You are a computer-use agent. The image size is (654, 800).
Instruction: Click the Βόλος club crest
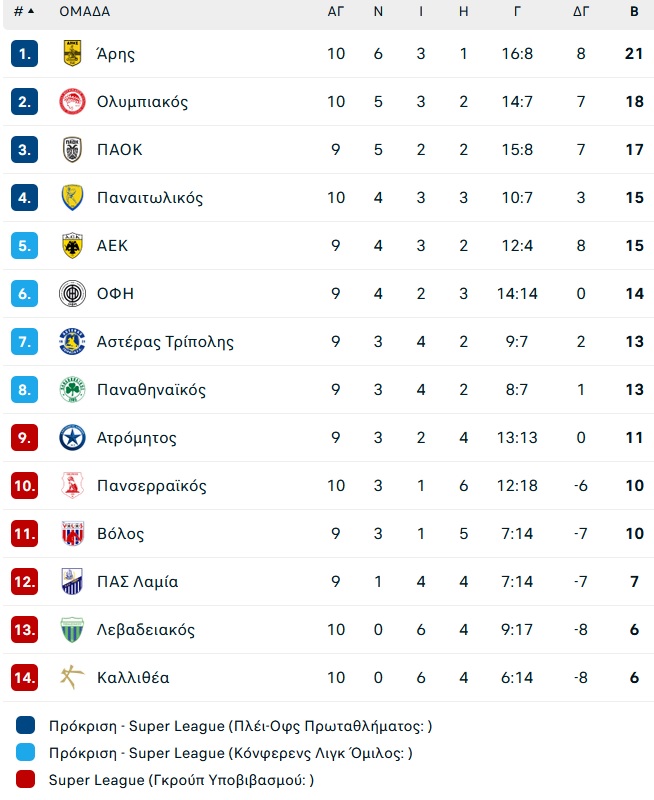tap(72, 533)
